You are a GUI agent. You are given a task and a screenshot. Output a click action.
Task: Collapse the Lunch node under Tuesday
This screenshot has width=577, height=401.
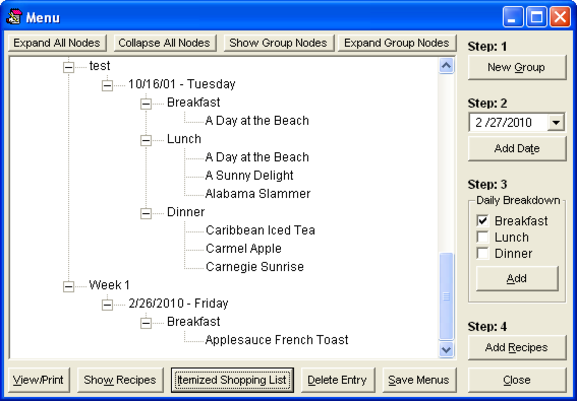click(x=146, y=140)
